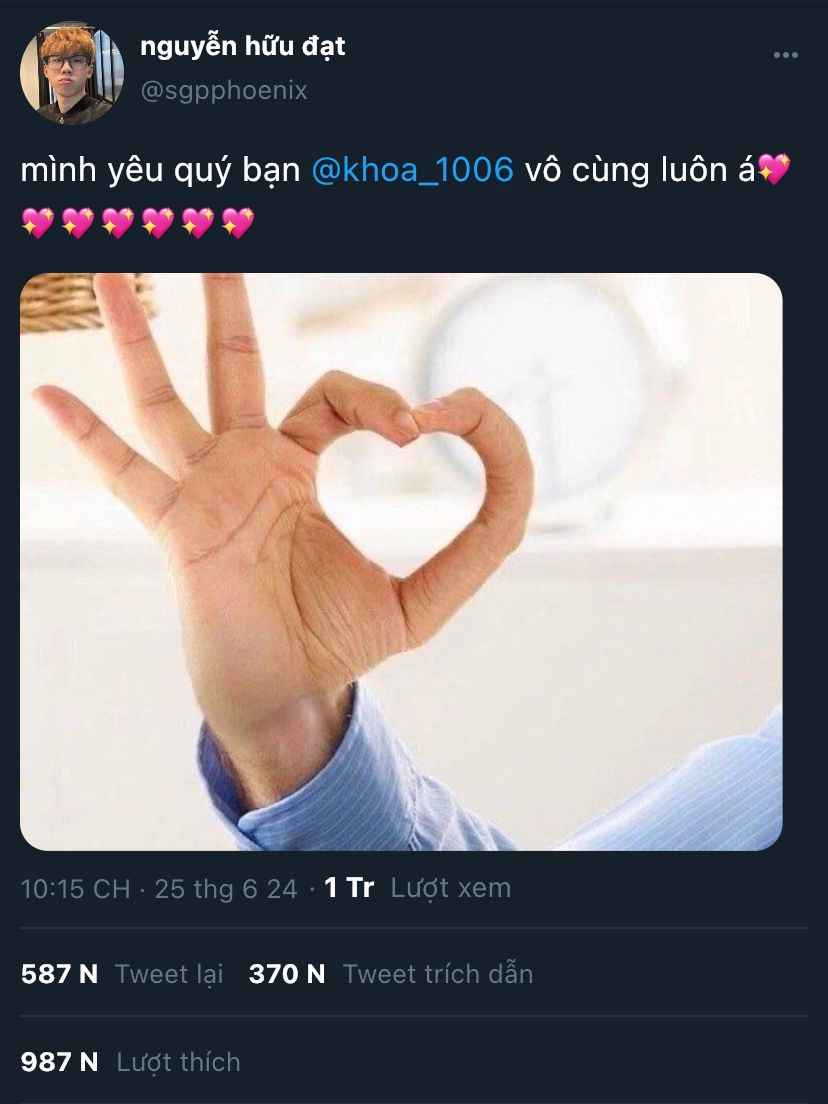This screenshot has width=828, height=1104.
Task: Click the tweet text 'mình yêu quý bạn'
Action: tap(161, 171)
